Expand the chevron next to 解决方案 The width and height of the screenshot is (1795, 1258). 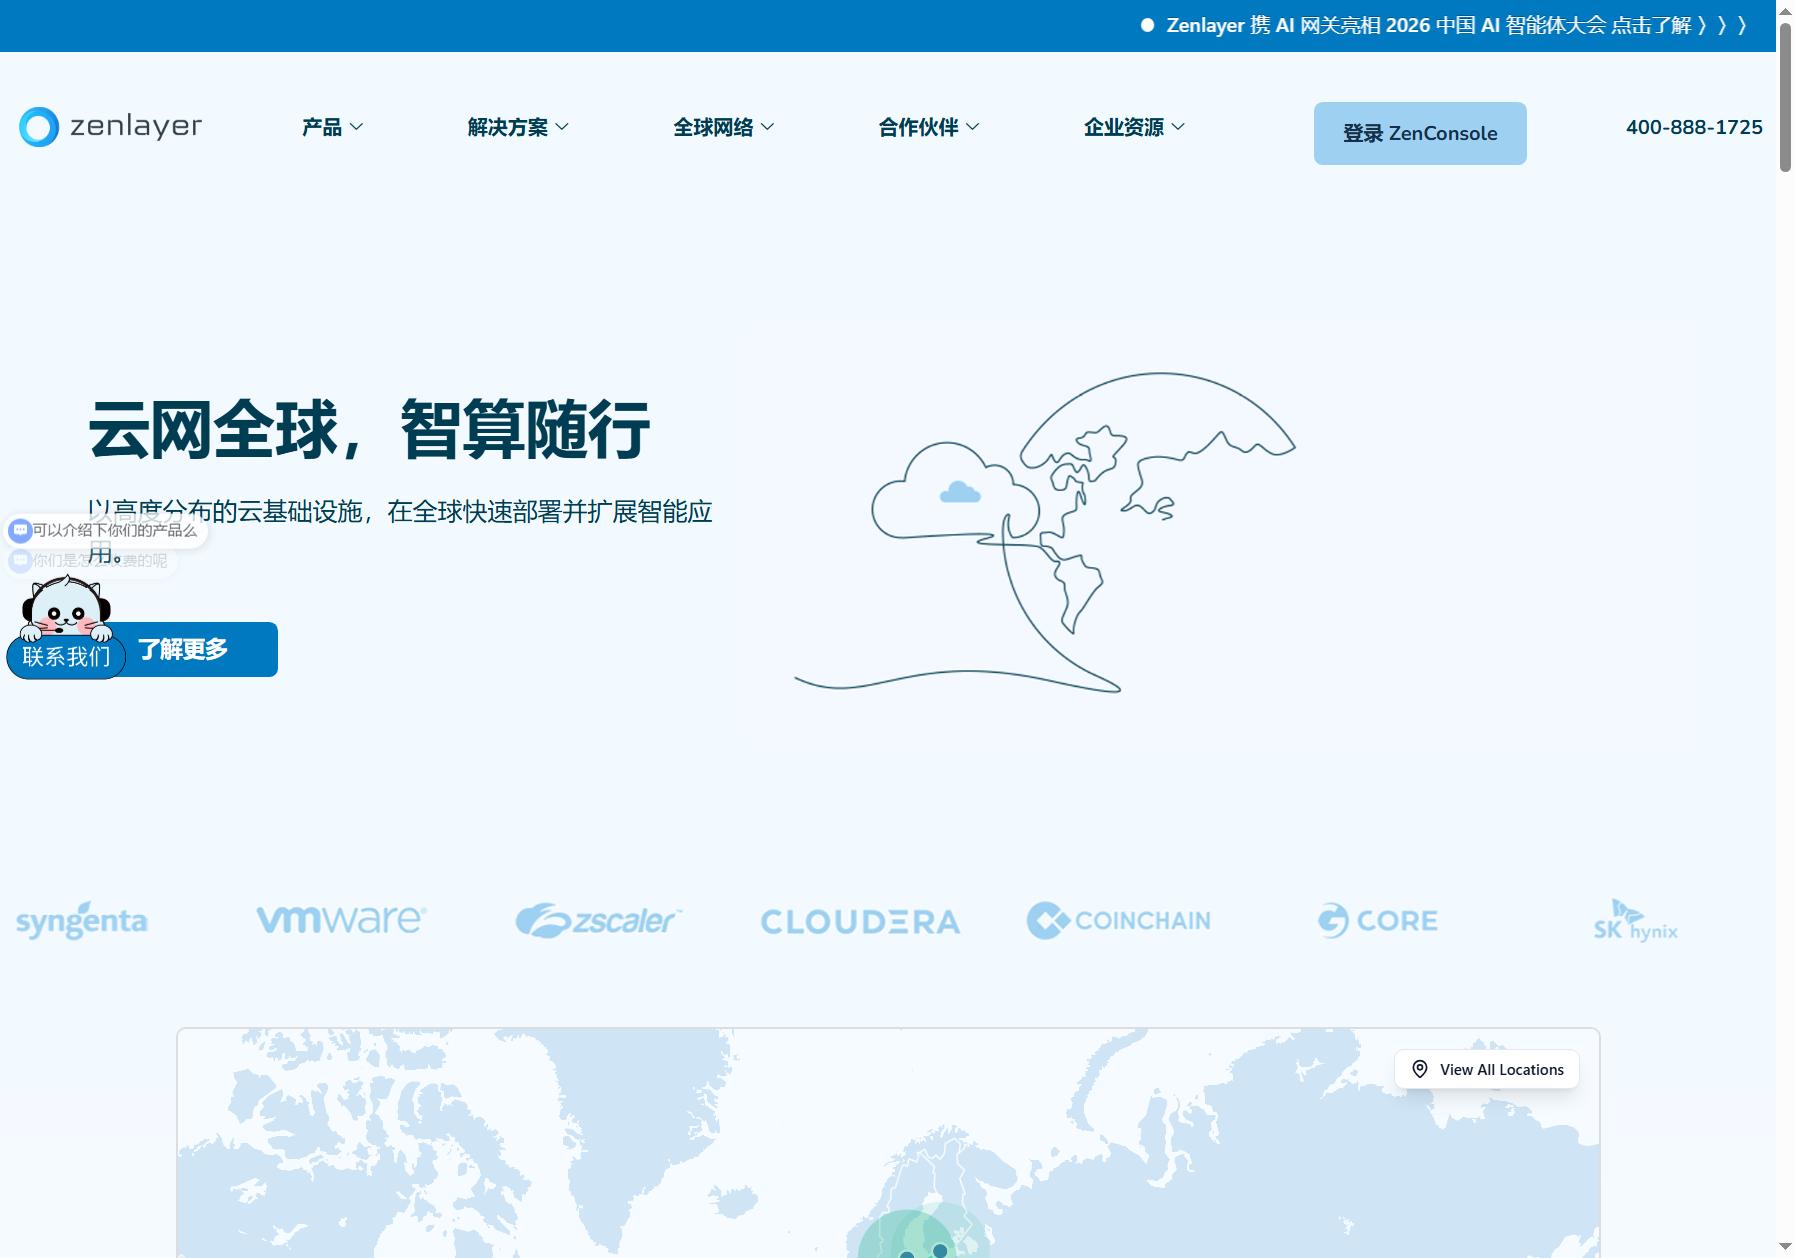click(x=562, y=127)
